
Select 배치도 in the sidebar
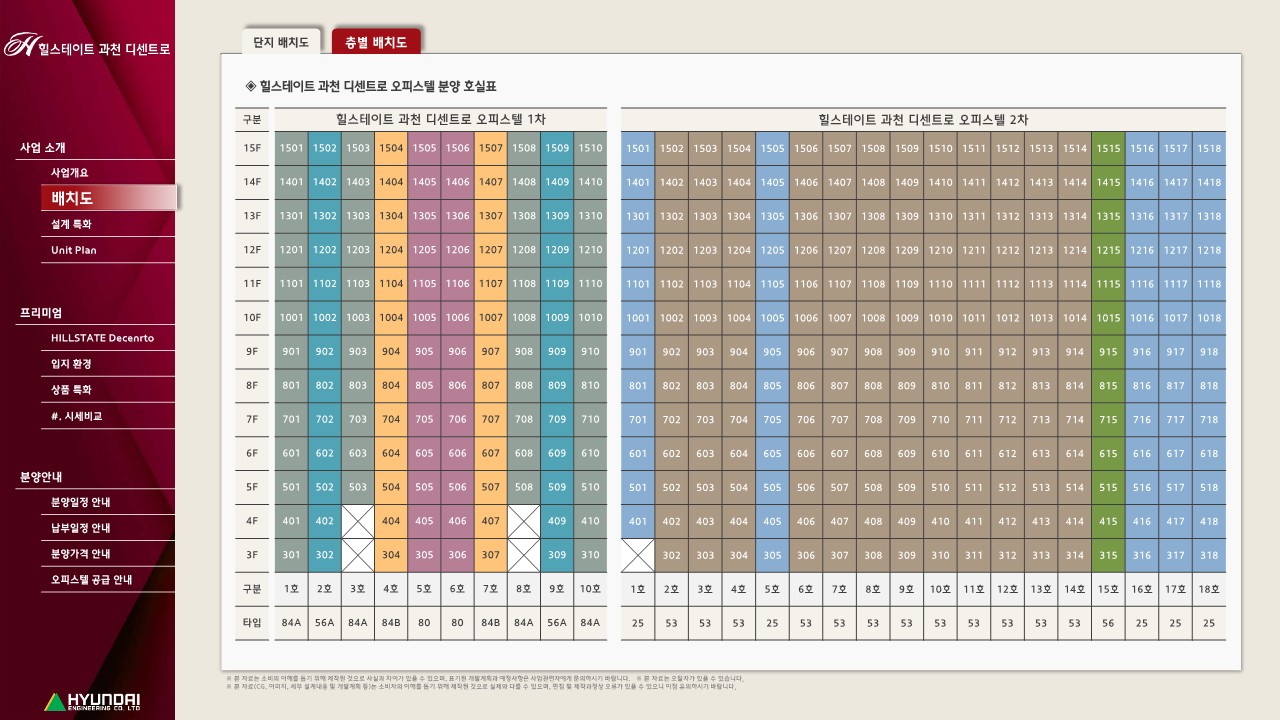pos(108,198)
